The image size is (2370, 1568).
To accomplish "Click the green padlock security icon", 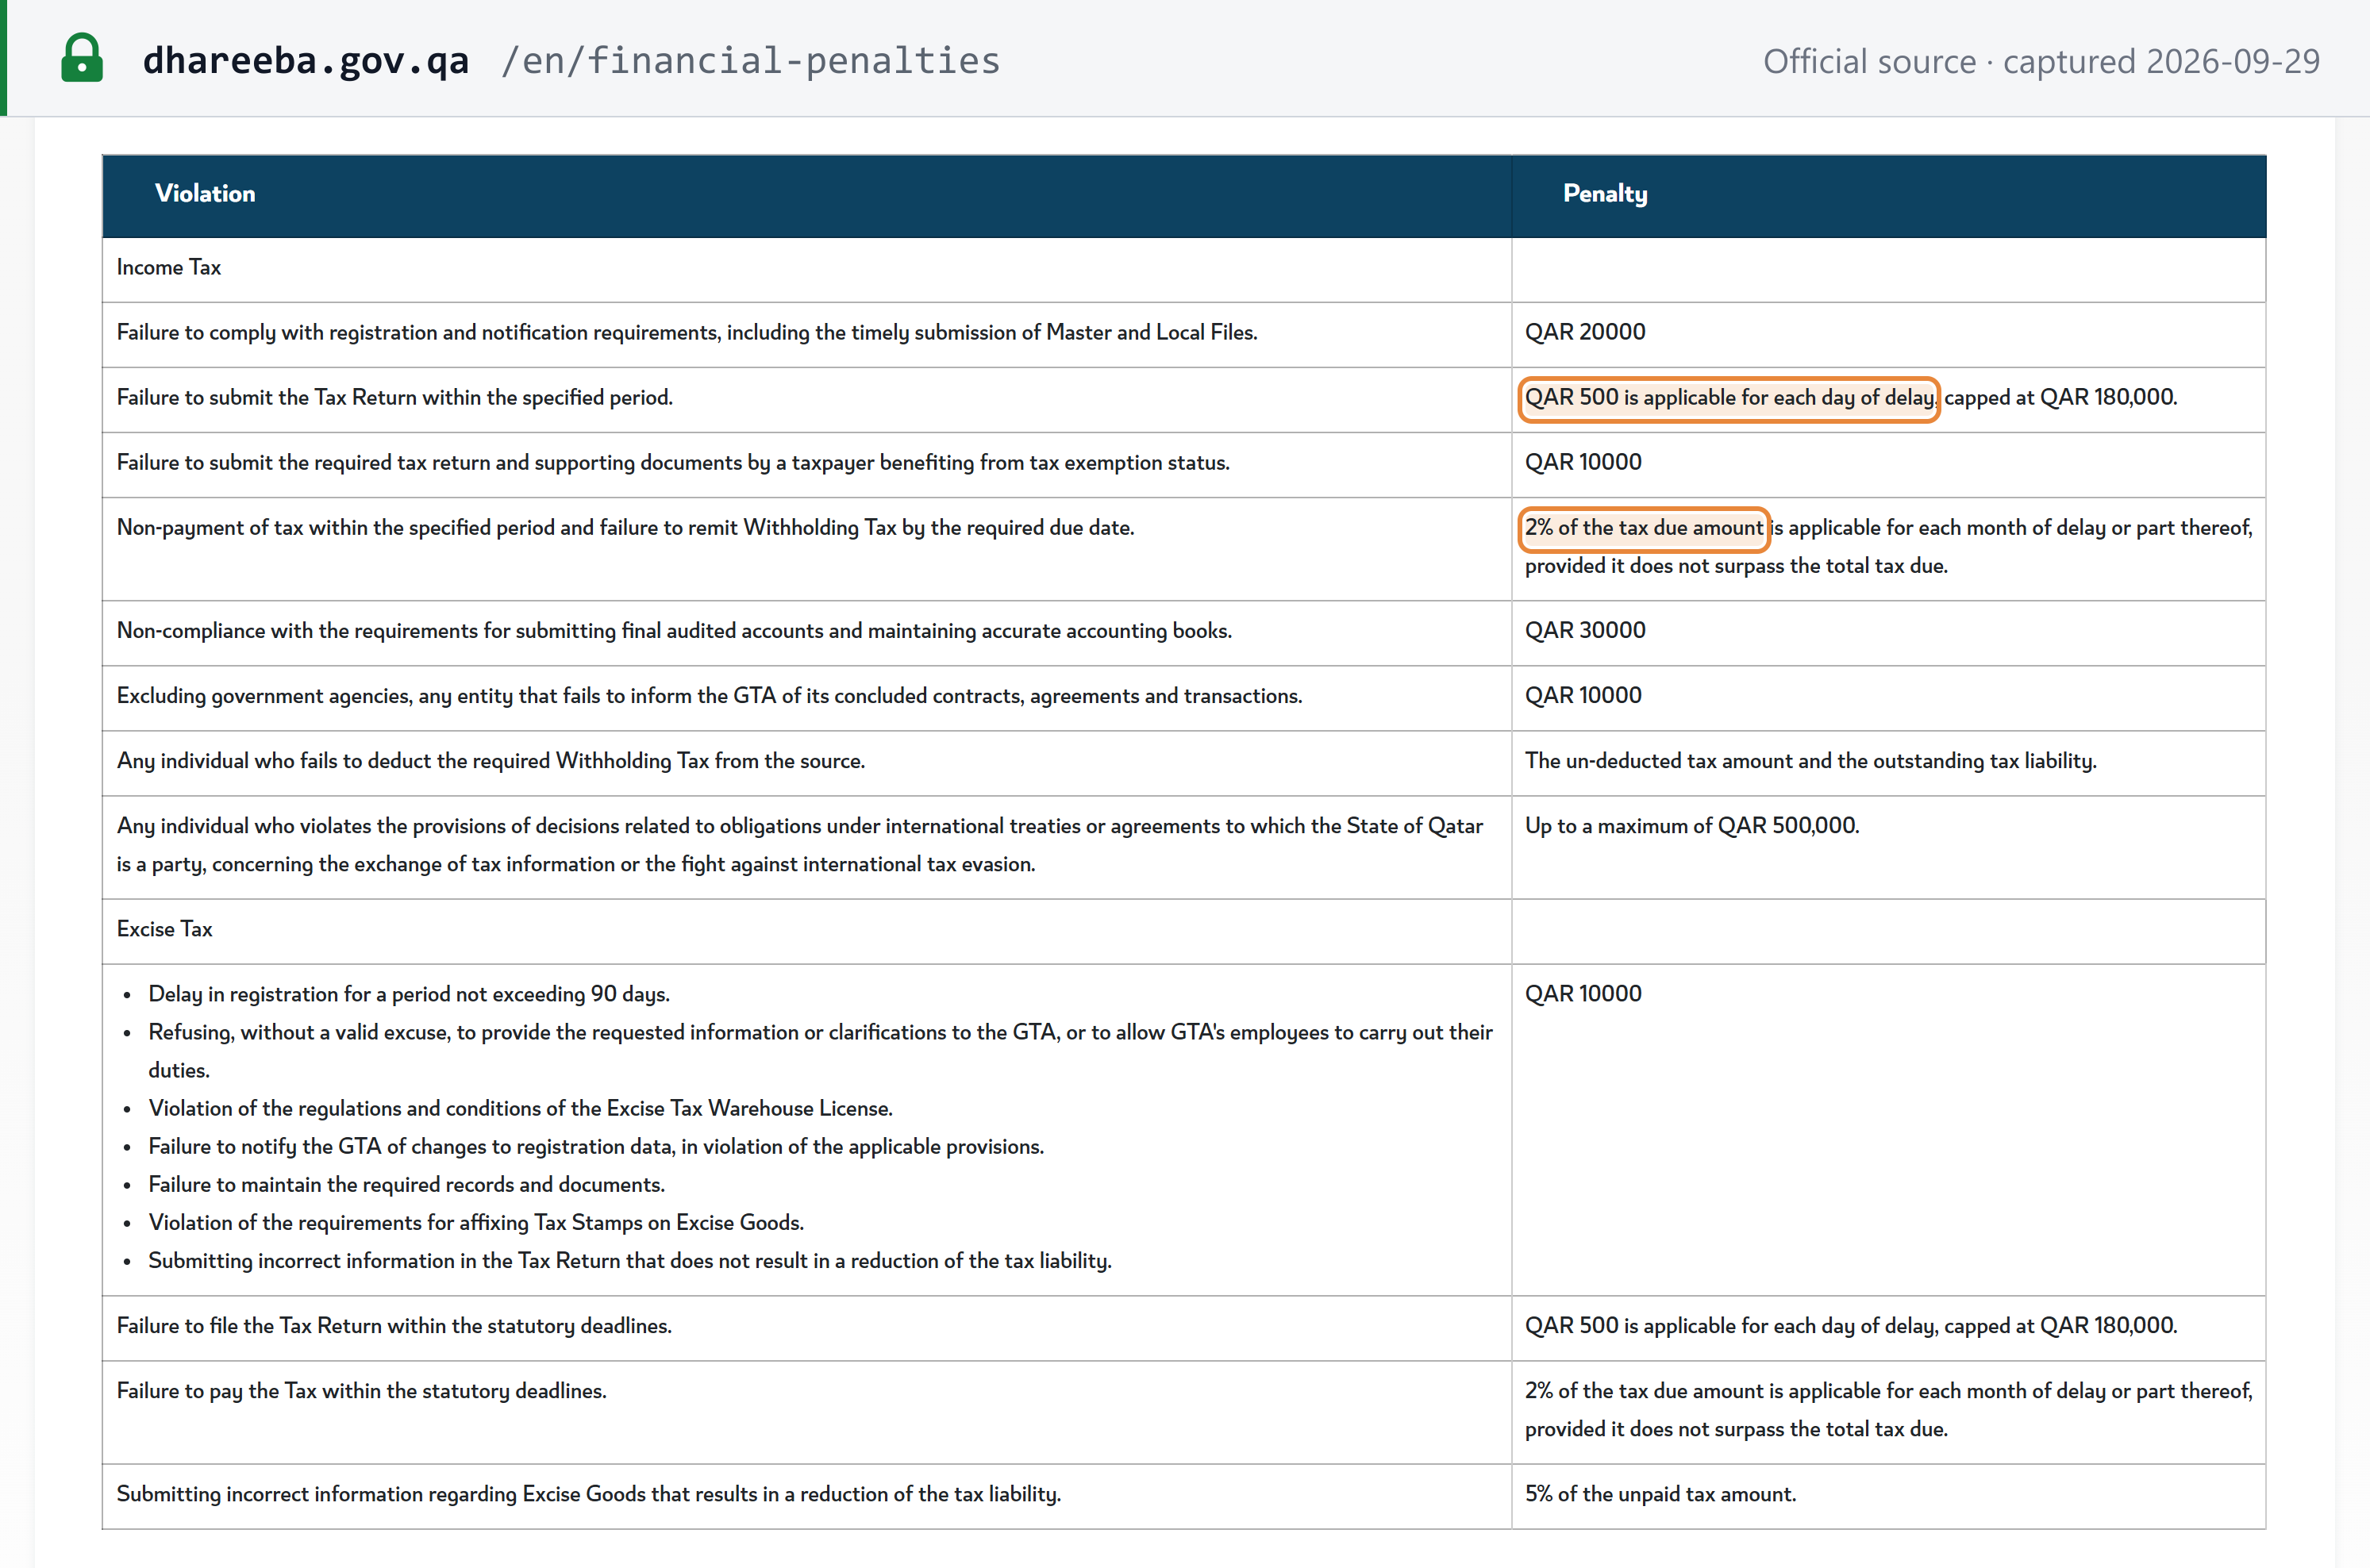I will 82,58.
